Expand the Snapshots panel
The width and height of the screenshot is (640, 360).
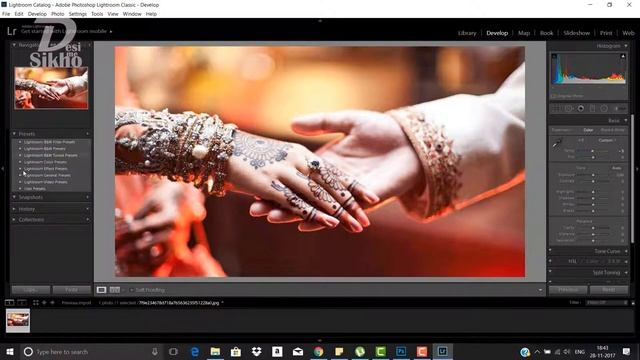click(14, 197)
